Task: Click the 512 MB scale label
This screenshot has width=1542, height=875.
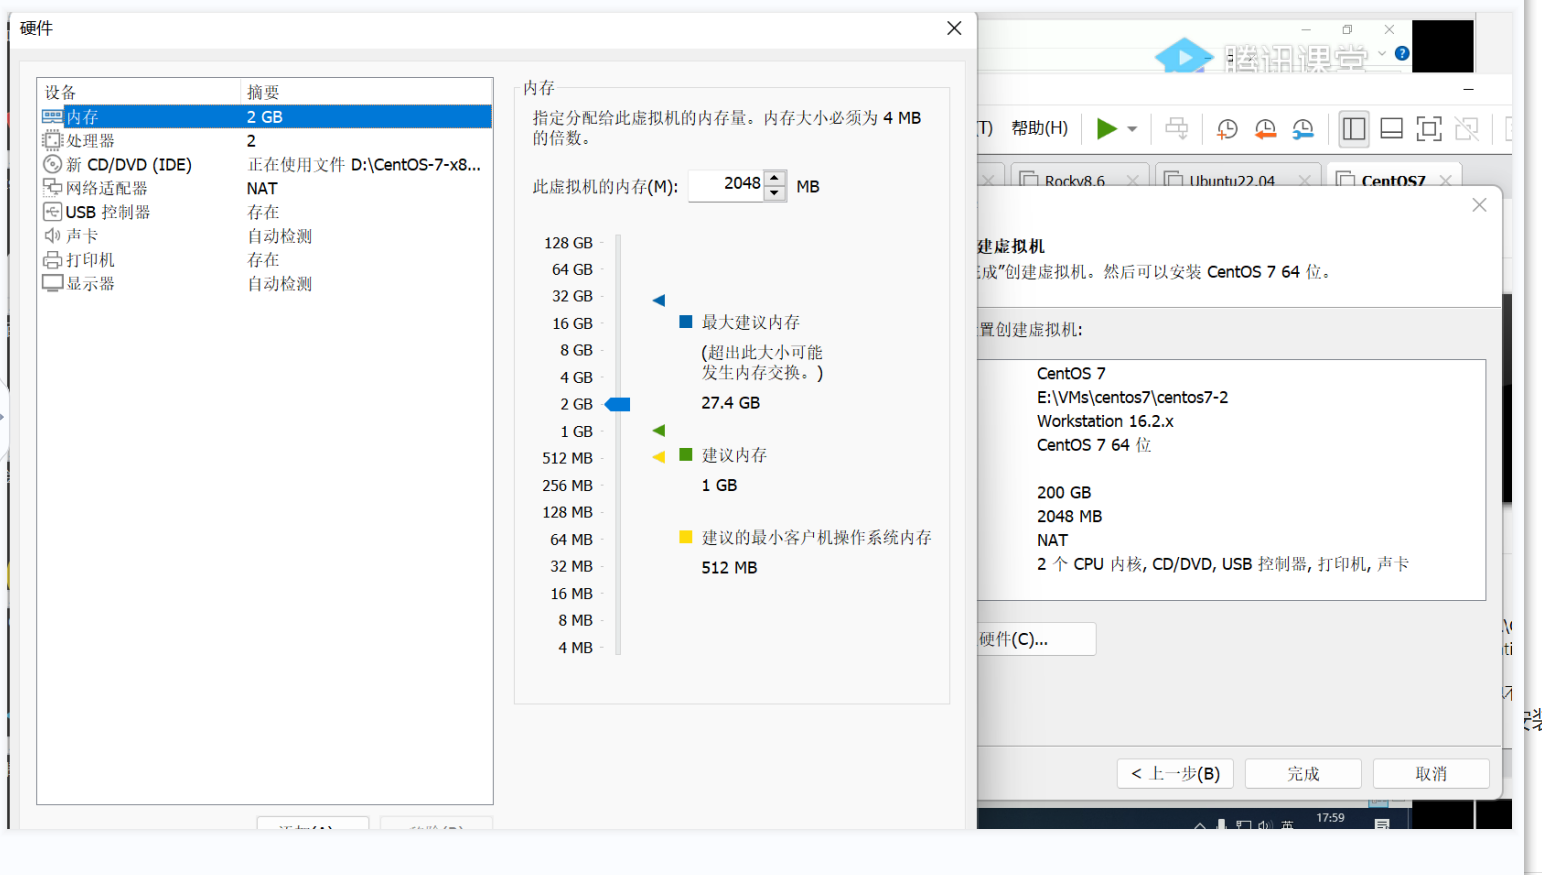Action: tap(567, 458)
